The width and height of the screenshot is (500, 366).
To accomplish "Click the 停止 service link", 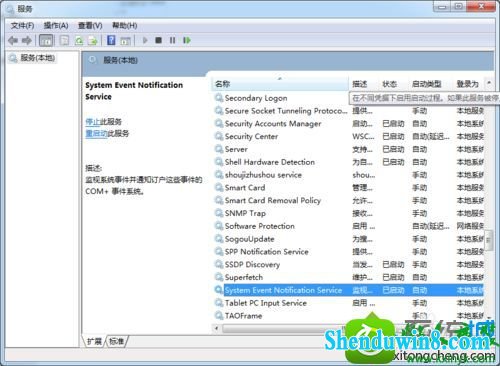I will pyautogui.click(x=92, y=122).
